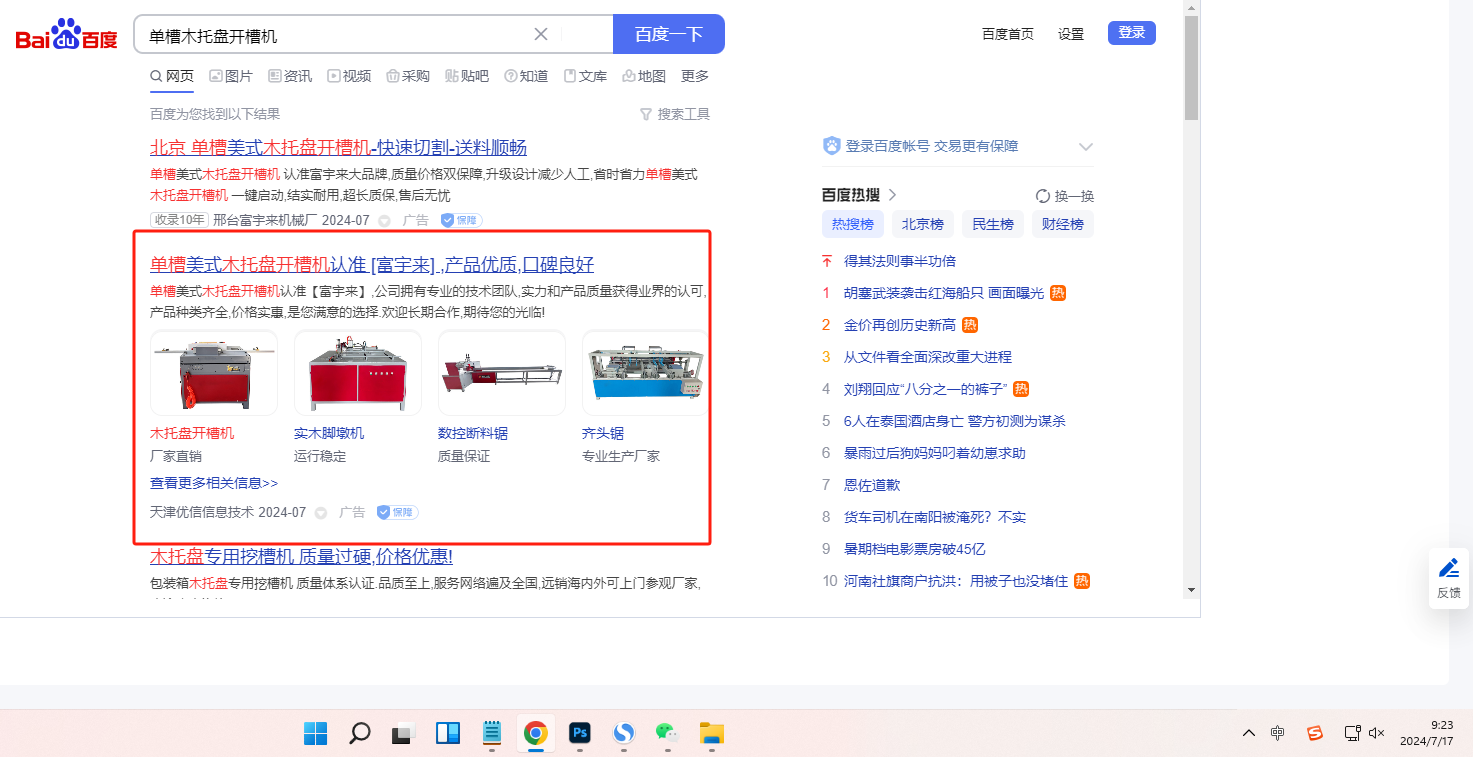This screenshot has height=757, width=1473.
Task: Open the 北京 单槽美式木托盘开槽机 result title
Action: coord(338,148)
